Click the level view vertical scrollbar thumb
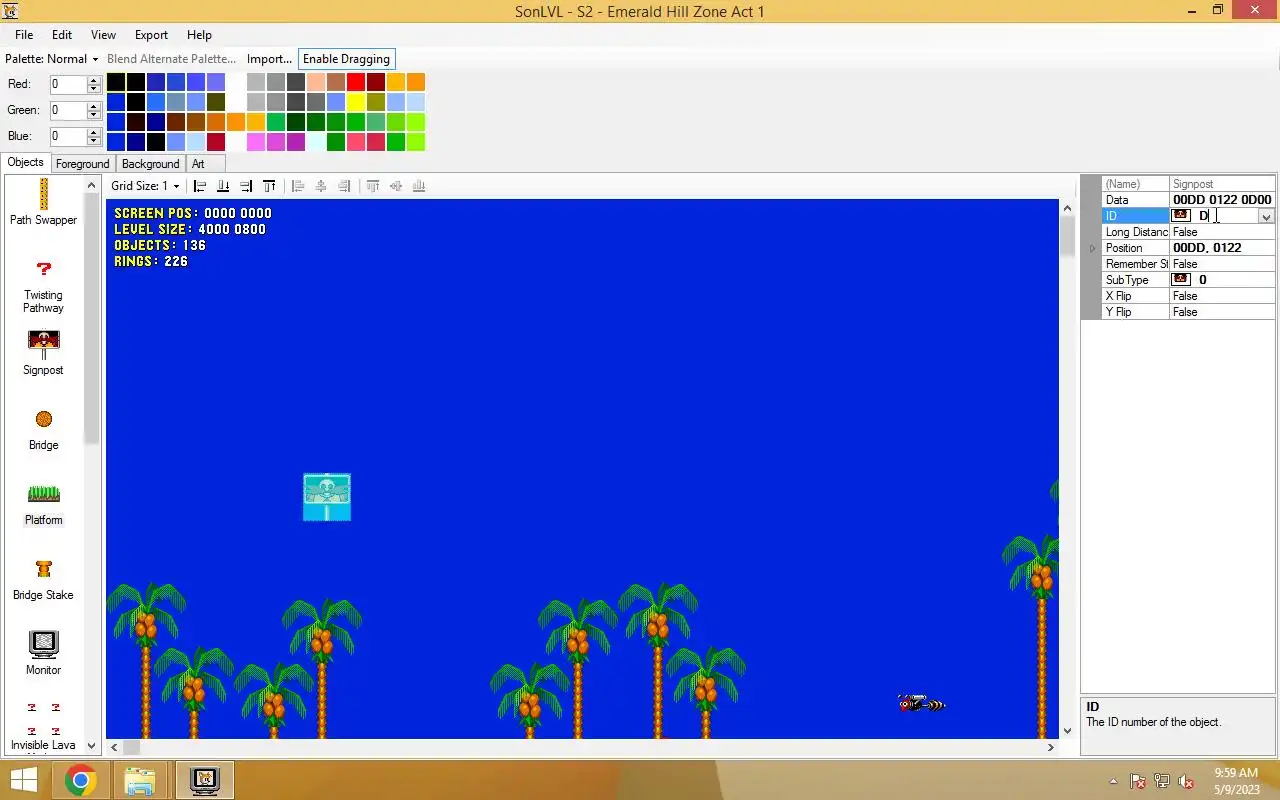1280x800 pixels. (x=1067, y=234)
